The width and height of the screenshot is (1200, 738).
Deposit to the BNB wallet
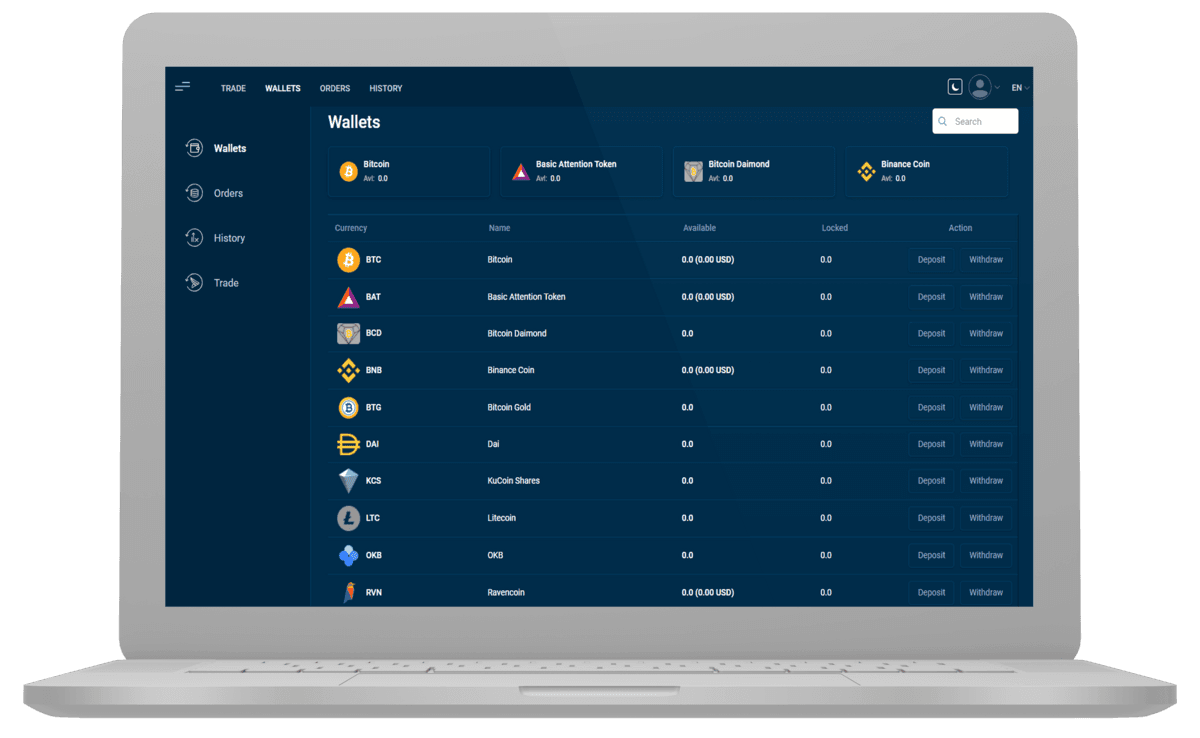click(931, 370)
